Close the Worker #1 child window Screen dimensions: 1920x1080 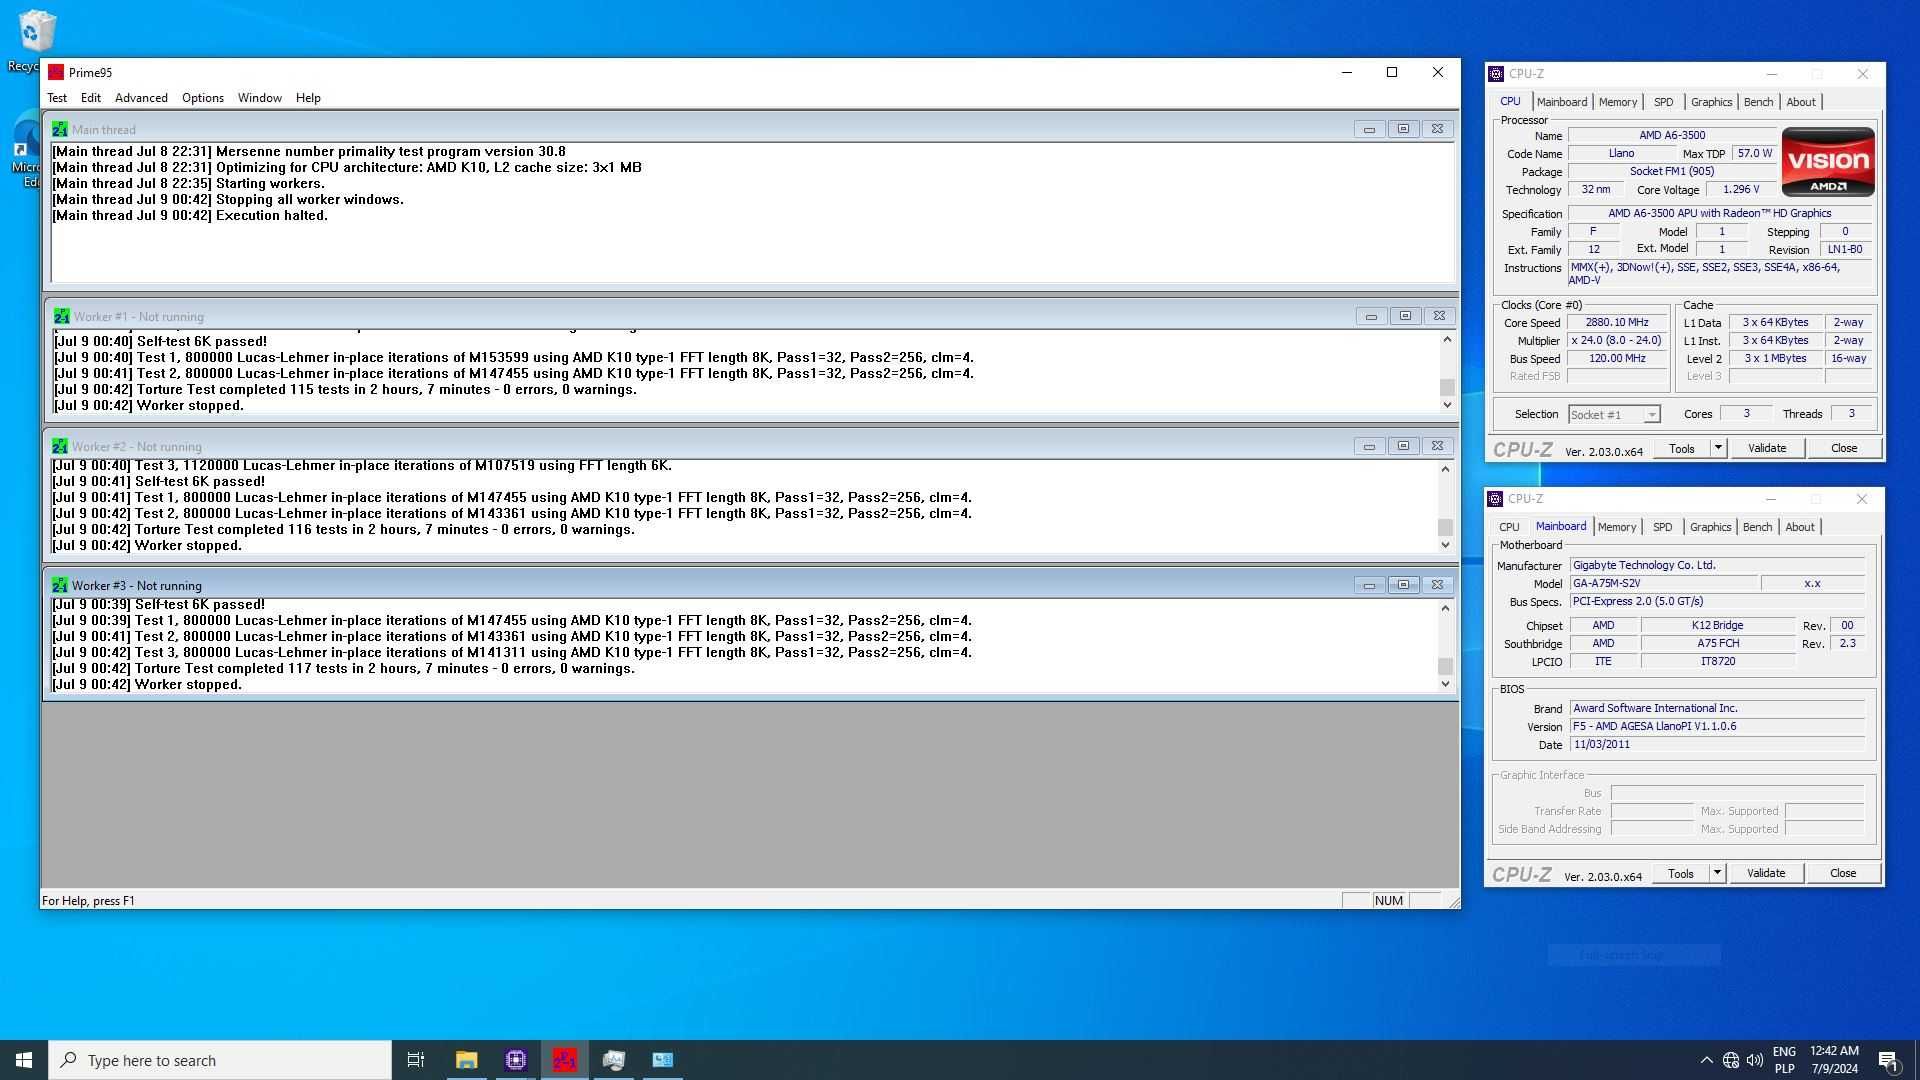(x=1439, y=316)
